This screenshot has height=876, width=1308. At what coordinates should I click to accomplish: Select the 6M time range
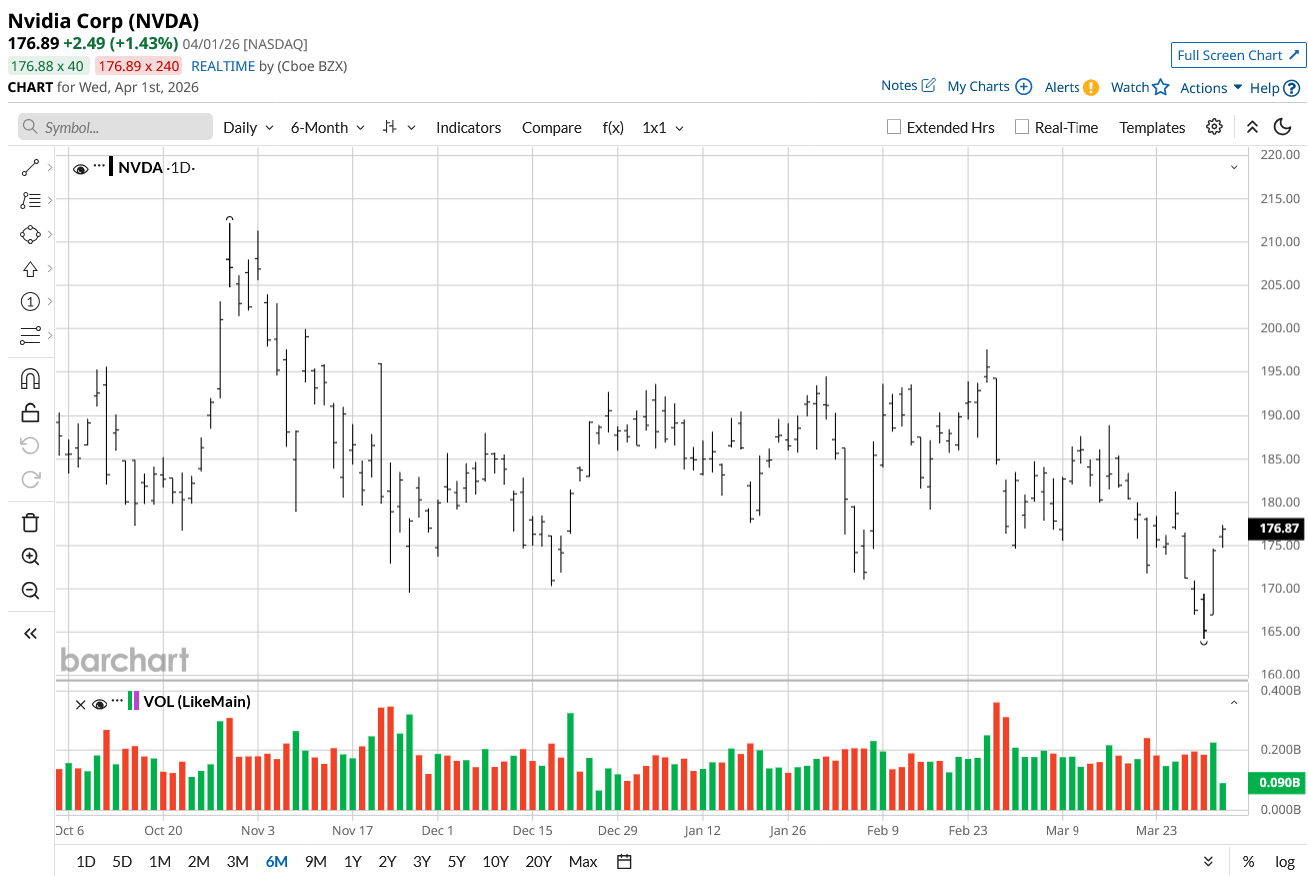(277, 861)
